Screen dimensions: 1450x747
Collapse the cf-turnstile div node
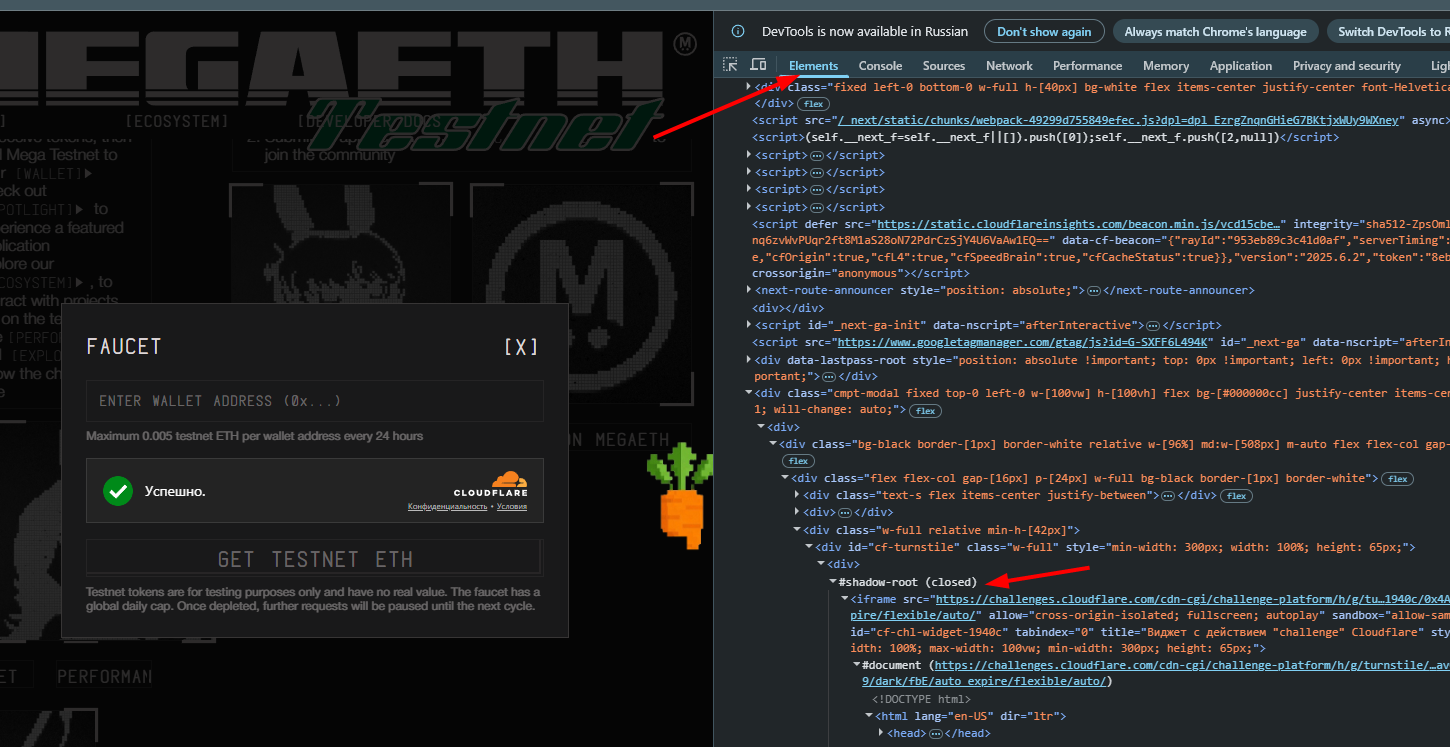(x=808, y=547)
